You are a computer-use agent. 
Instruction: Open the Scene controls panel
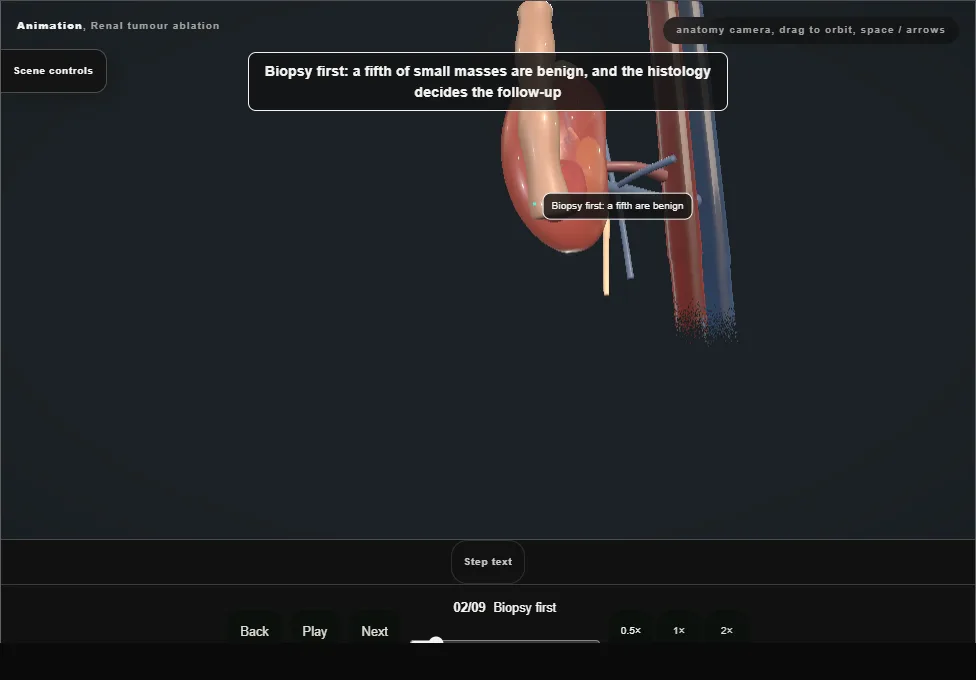[x=54, y=71]
